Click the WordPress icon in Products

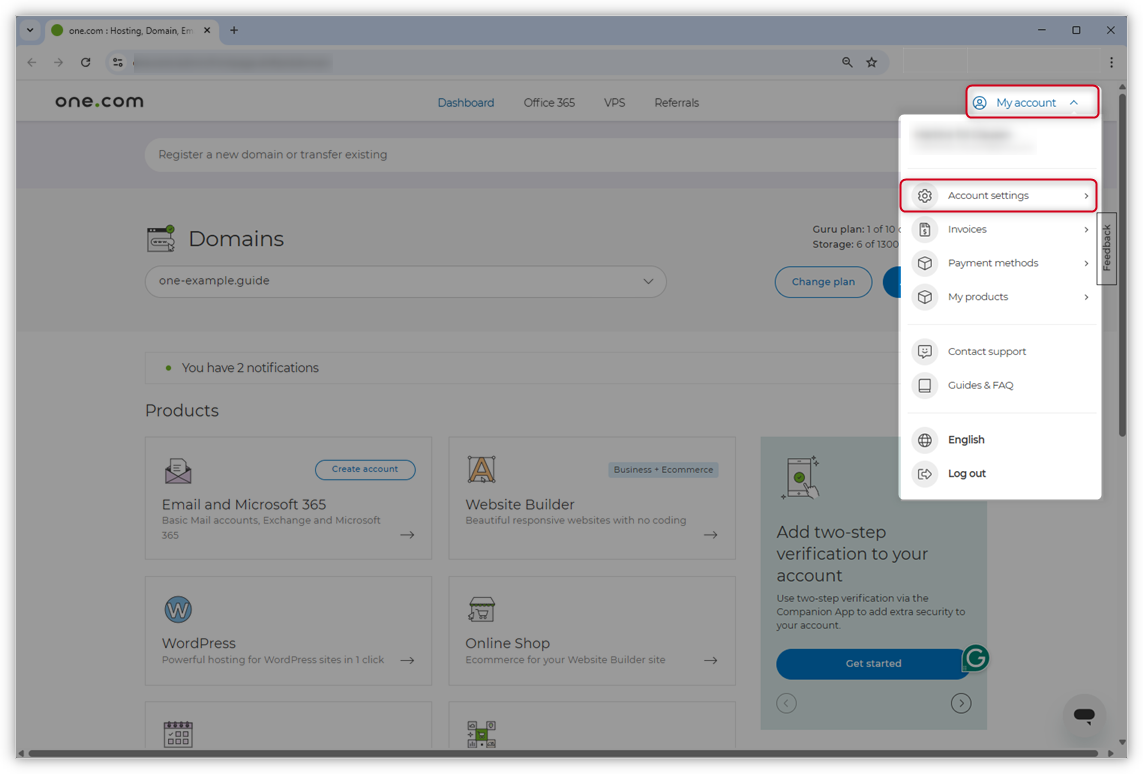coord(178,609)
